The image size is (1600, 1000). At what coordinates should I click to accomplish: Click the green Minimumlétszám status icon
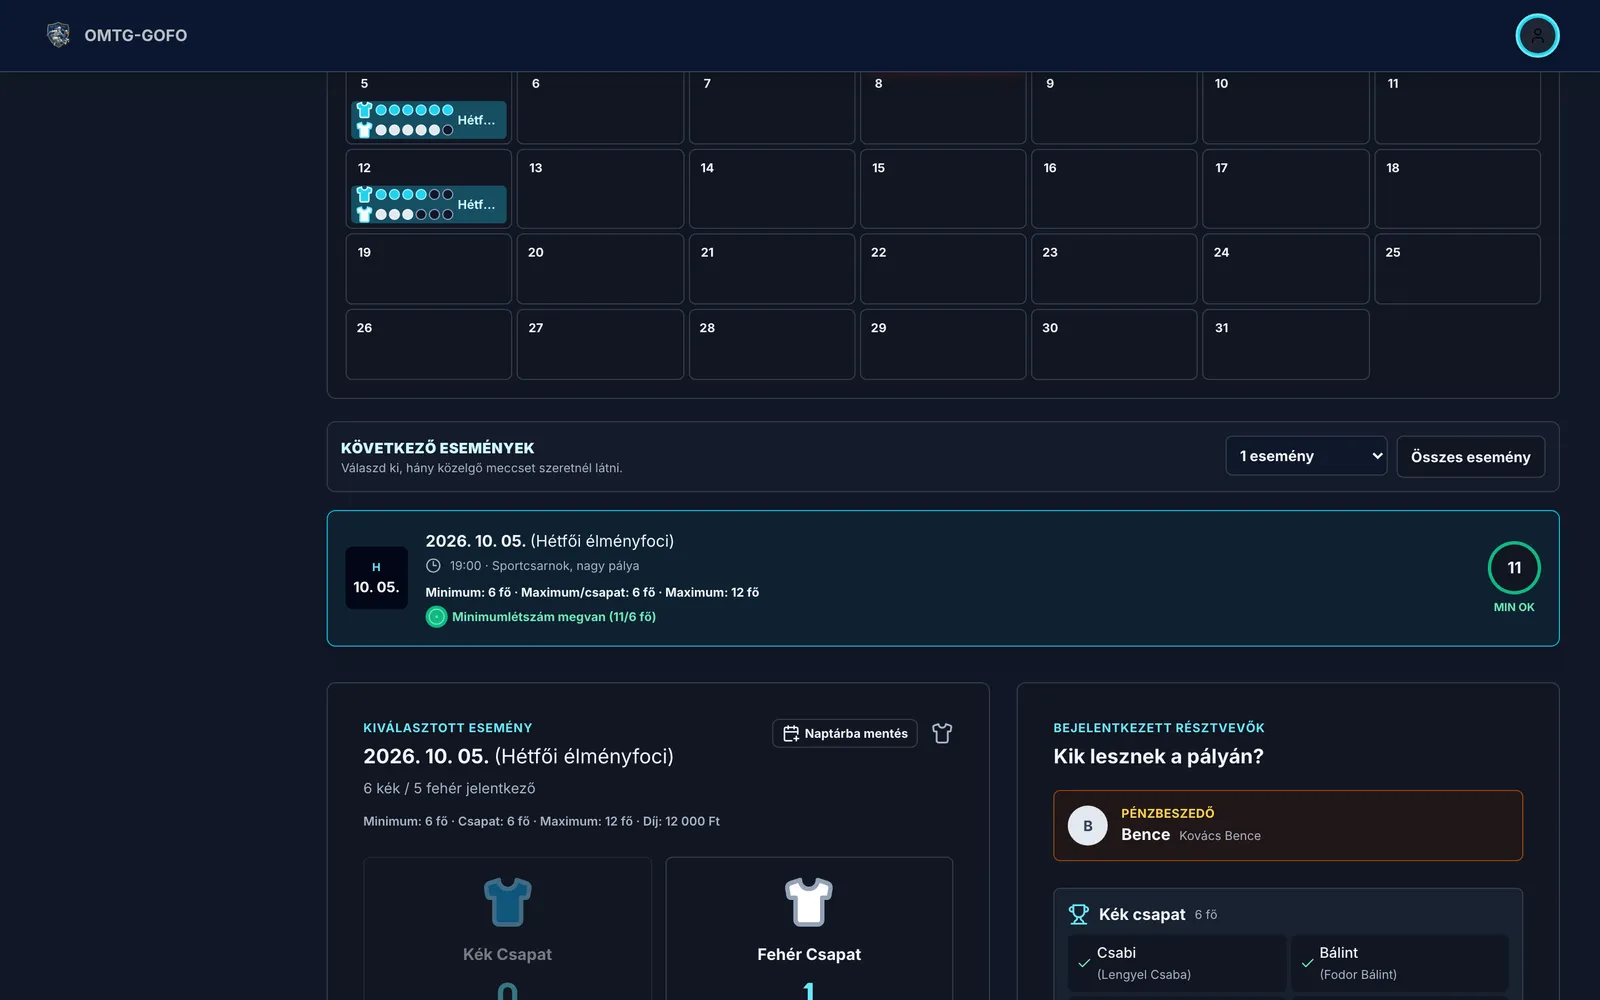(437, 617)
